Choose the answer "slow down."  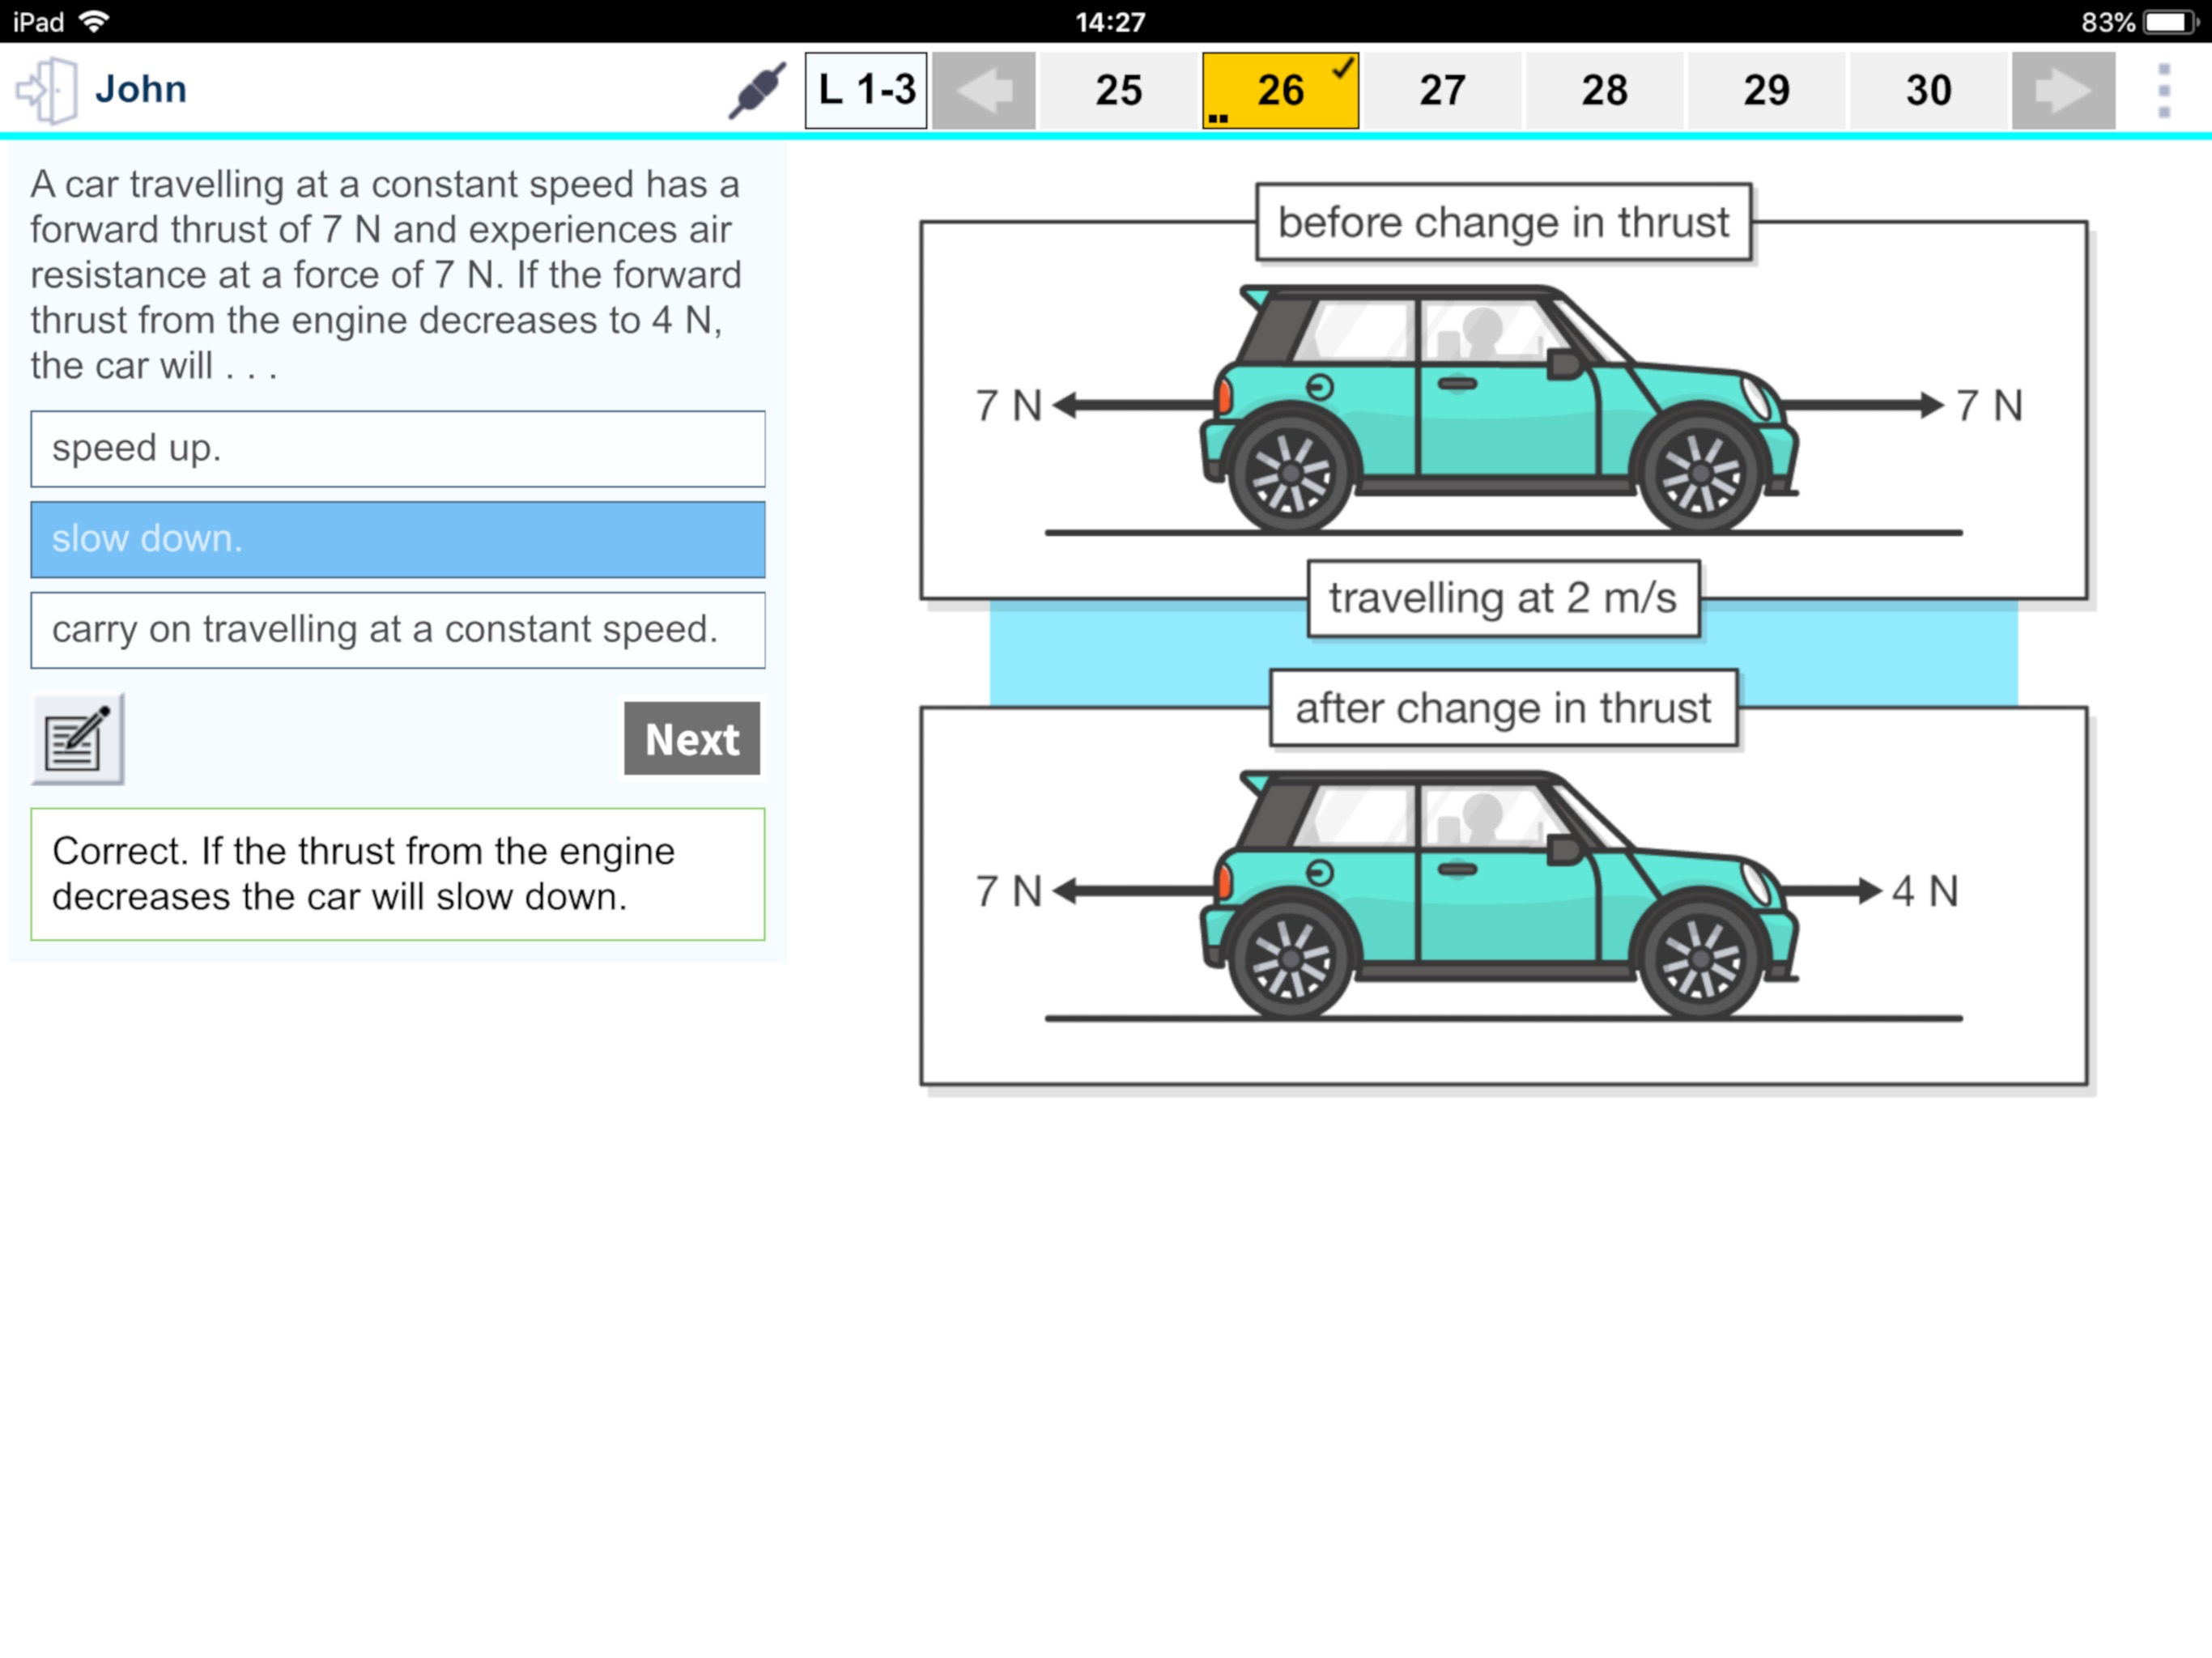coord(398,539)
